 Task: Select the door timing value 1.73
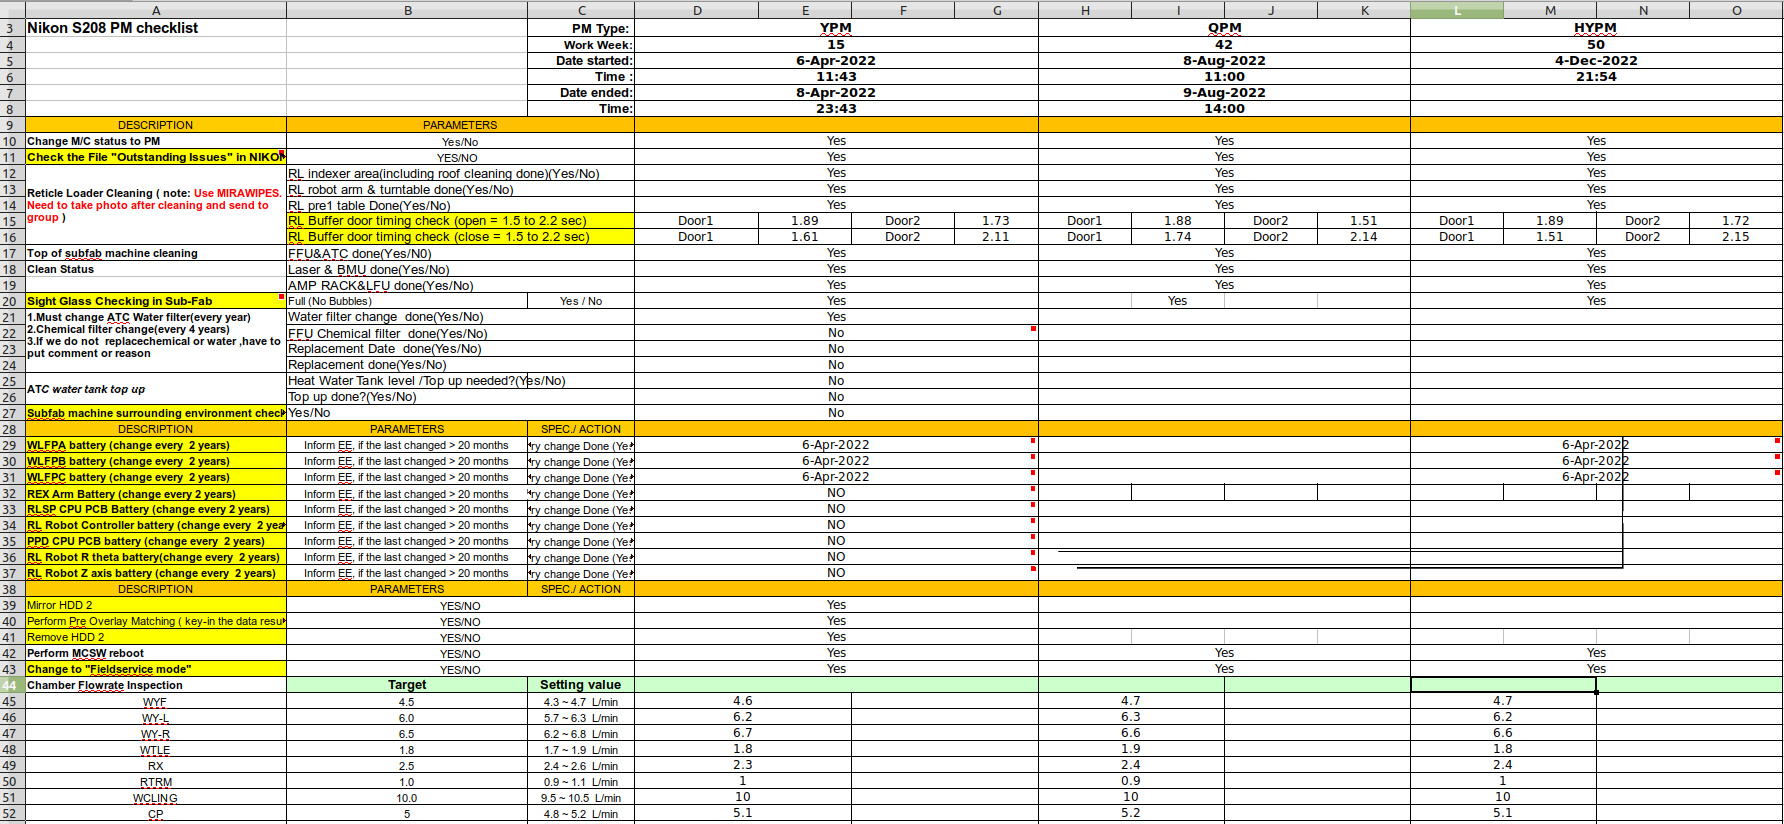pyautogui.click(x=996, y=221)
